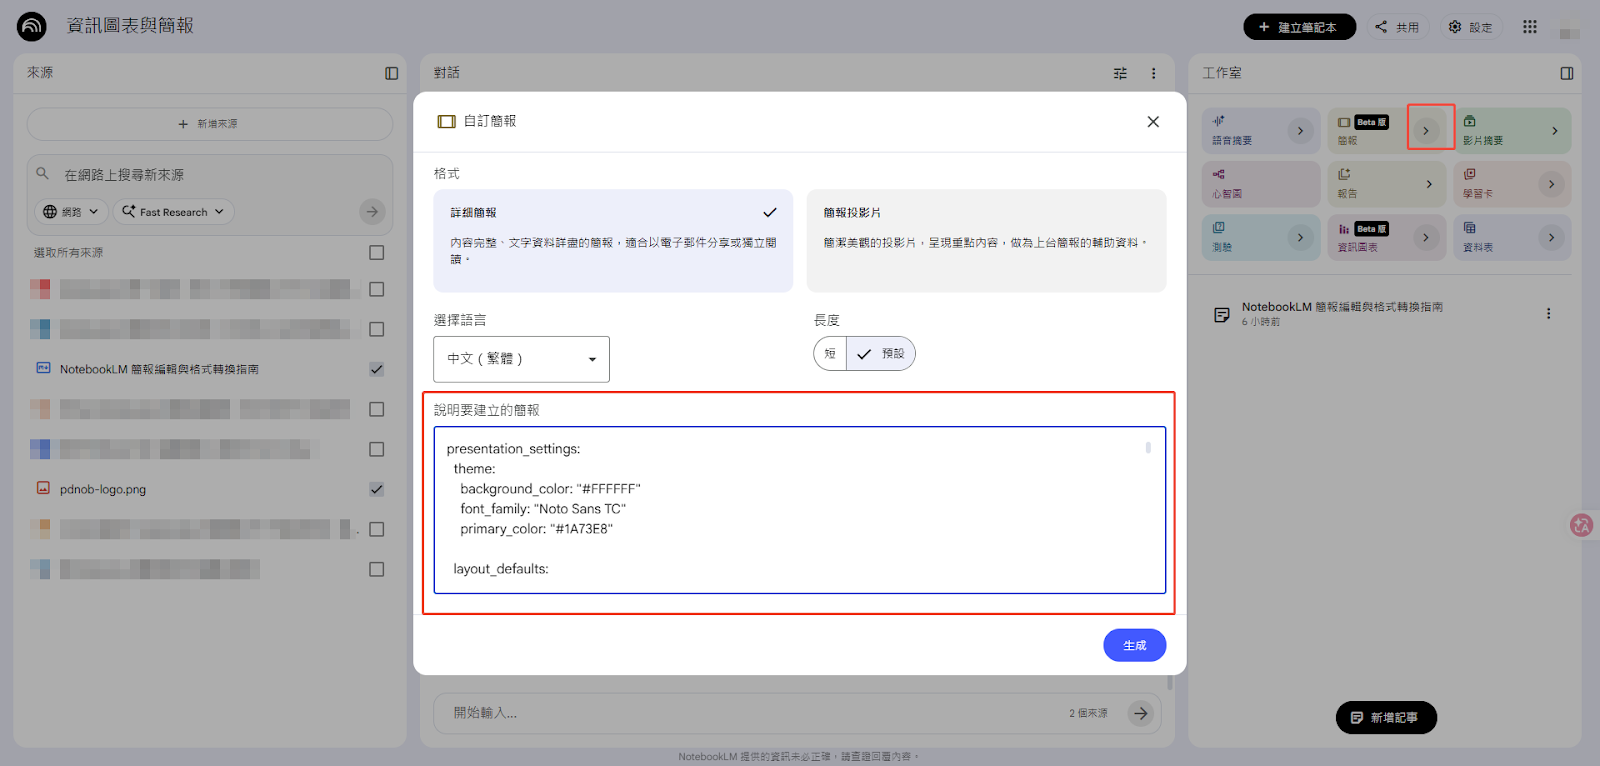Toggle the 選取所有來源 checkbox
The height and width of the screenshot is (766, 1600).
pos(376,252)
